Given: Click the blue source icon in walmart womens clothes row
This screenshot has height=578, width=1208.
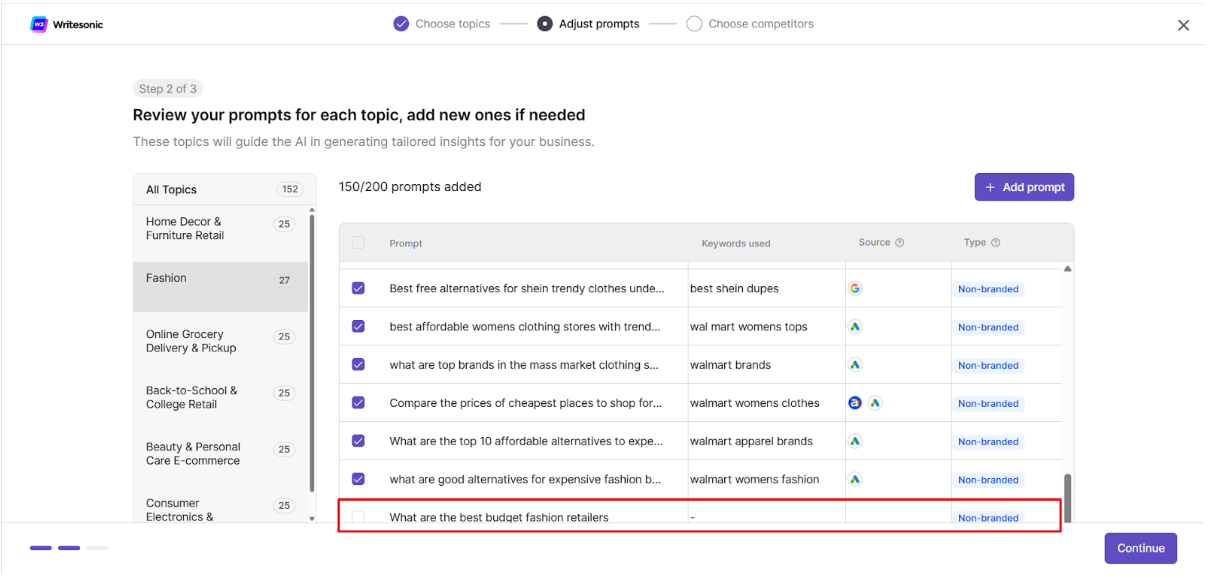Looking at the screenshot, I should click(x=855, y=403).
